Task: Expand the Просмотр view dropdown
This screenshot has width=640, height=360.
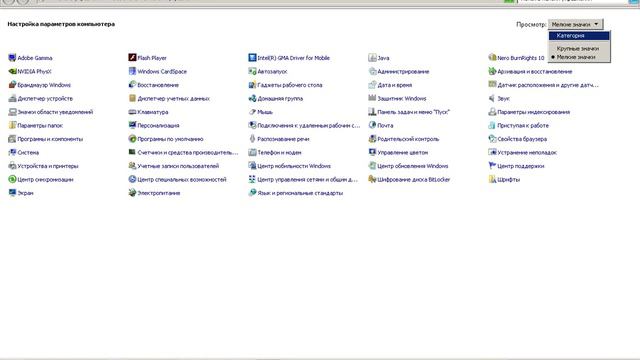Action: point(575,24)
